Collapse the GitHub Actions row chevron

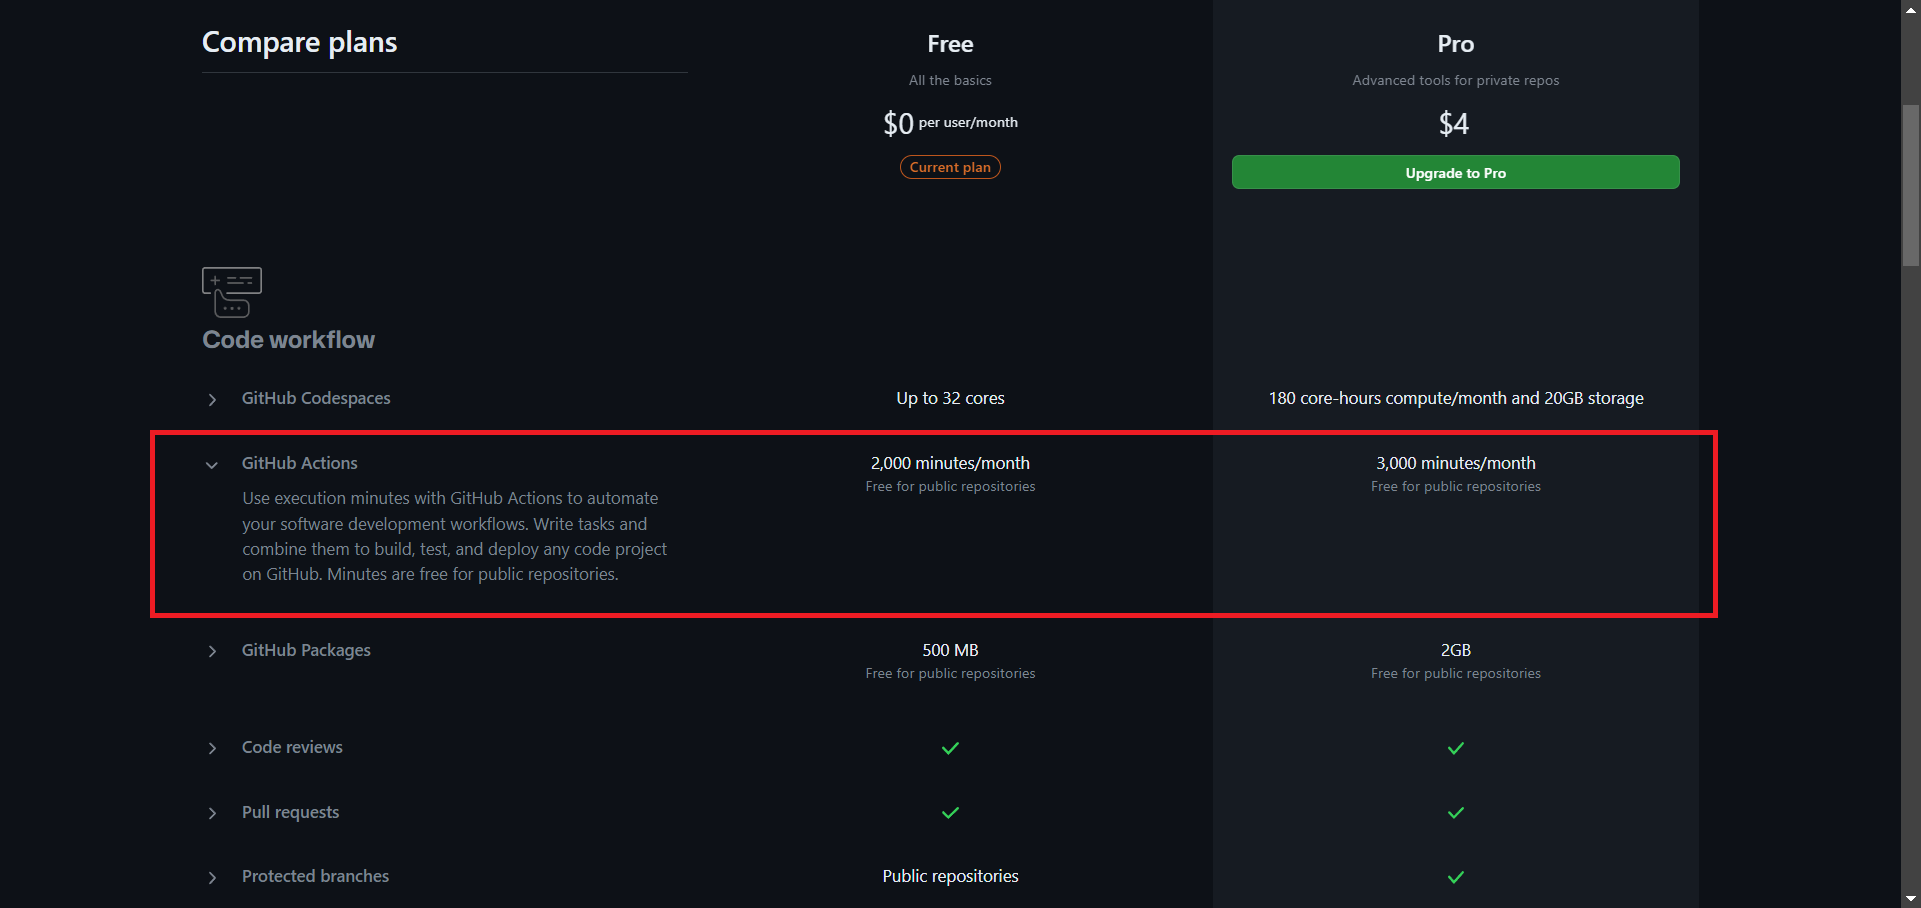tap(212, 465)
